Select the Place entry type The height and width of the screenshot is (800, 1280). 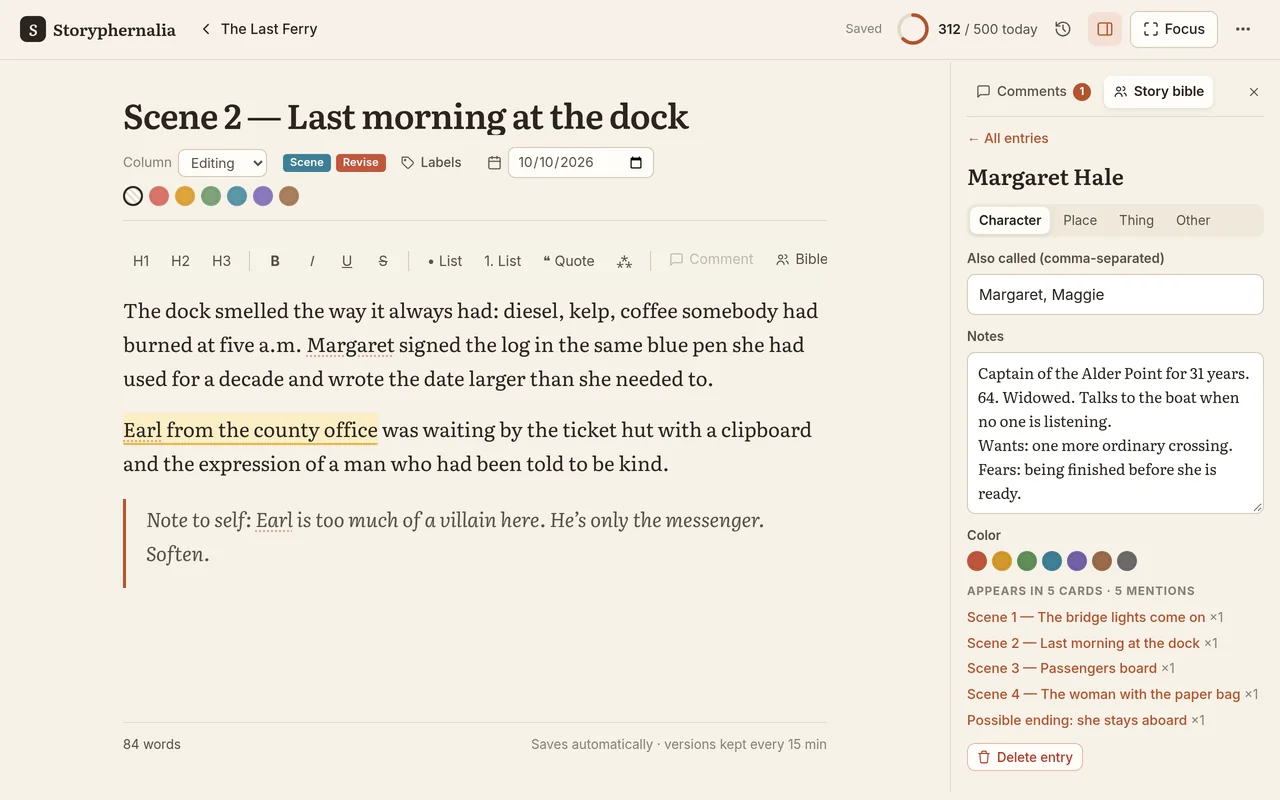tap(1080, 220)
